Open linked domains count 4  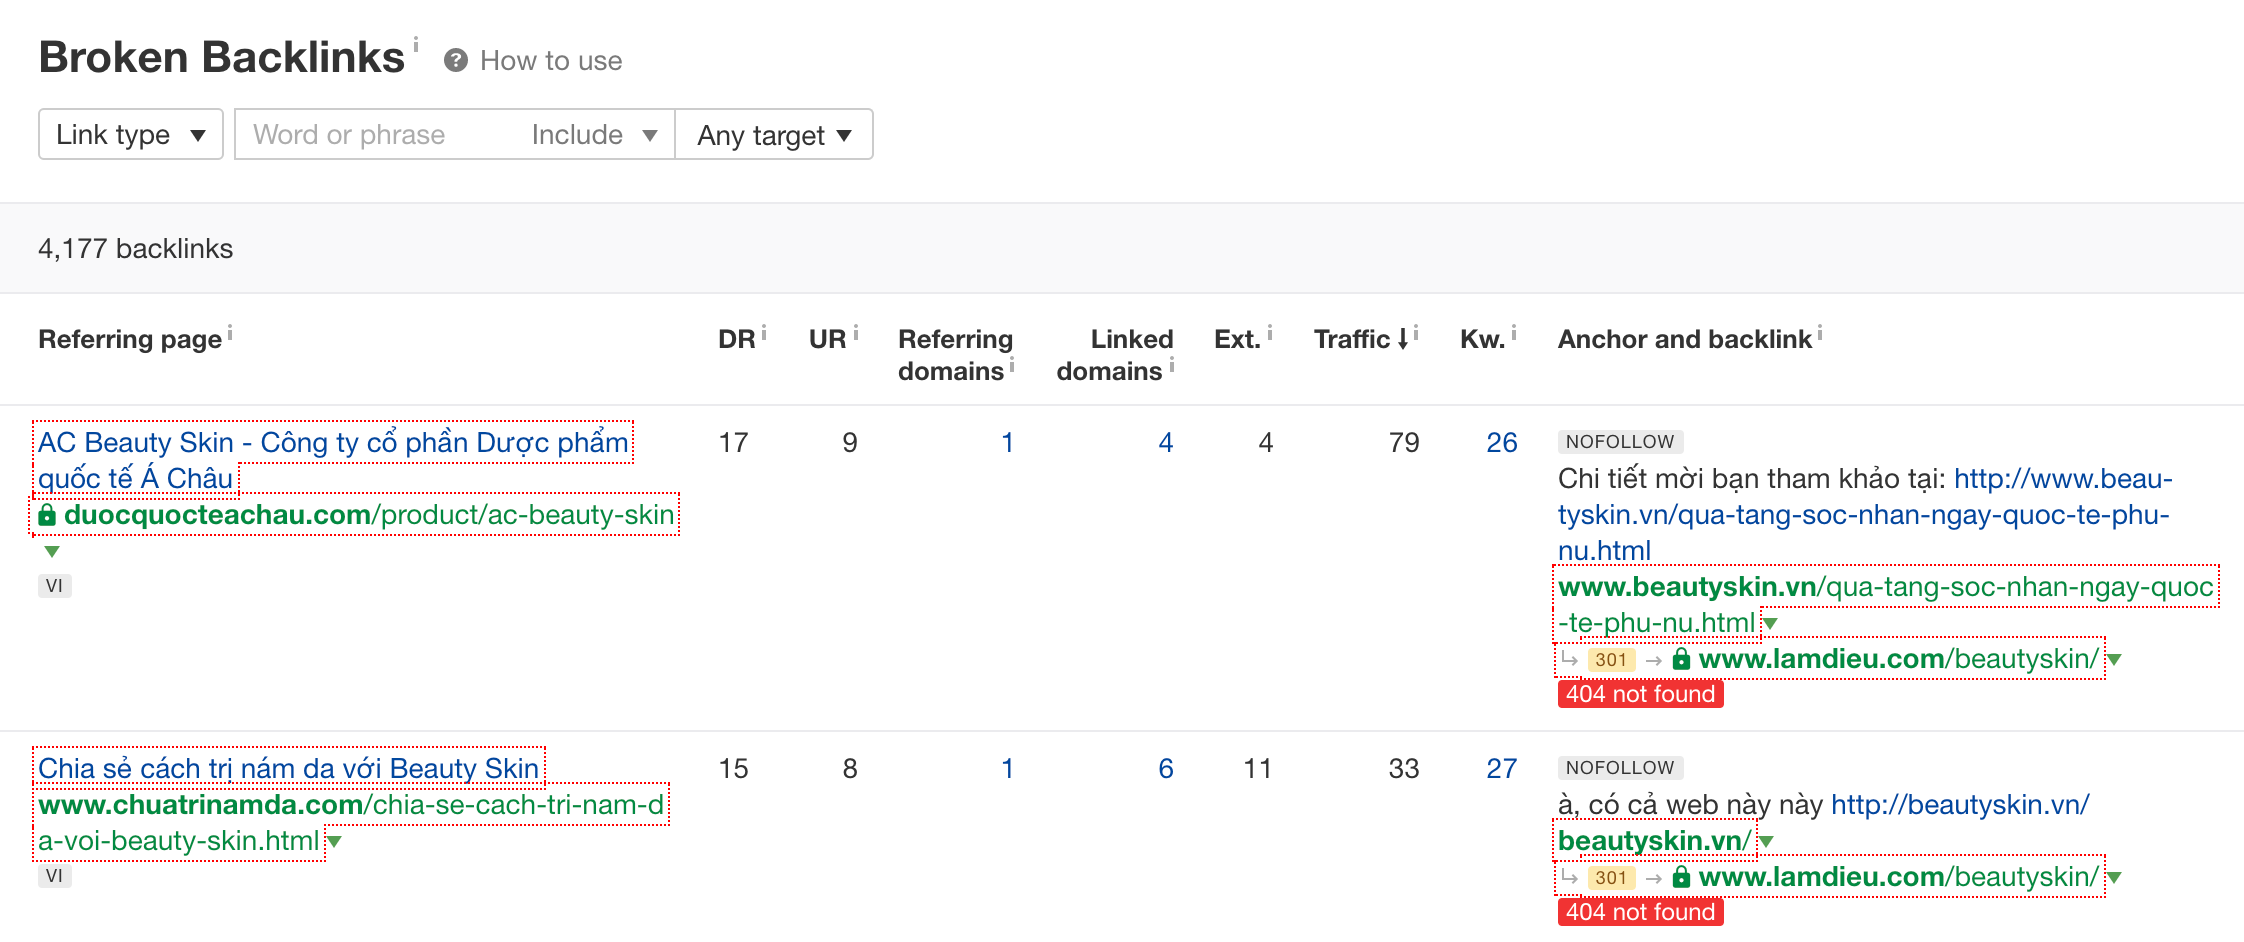point(1166,443)
